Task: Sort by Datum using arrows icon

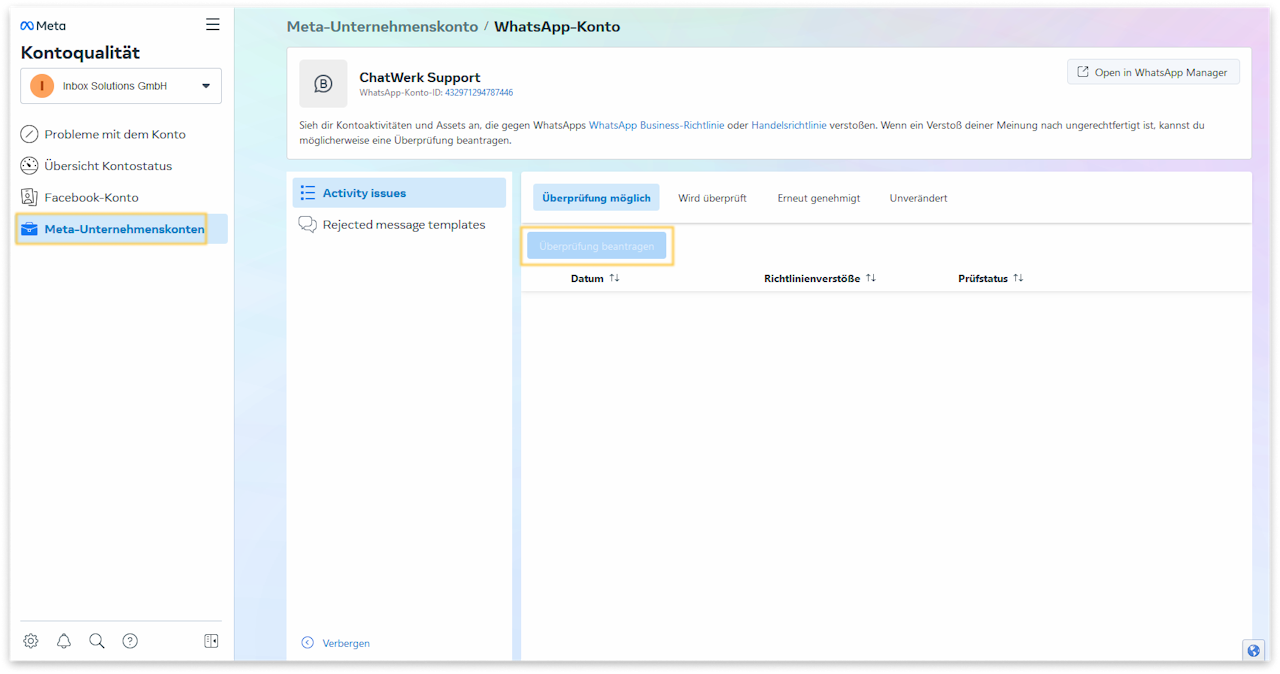Action: click(614, 278)
